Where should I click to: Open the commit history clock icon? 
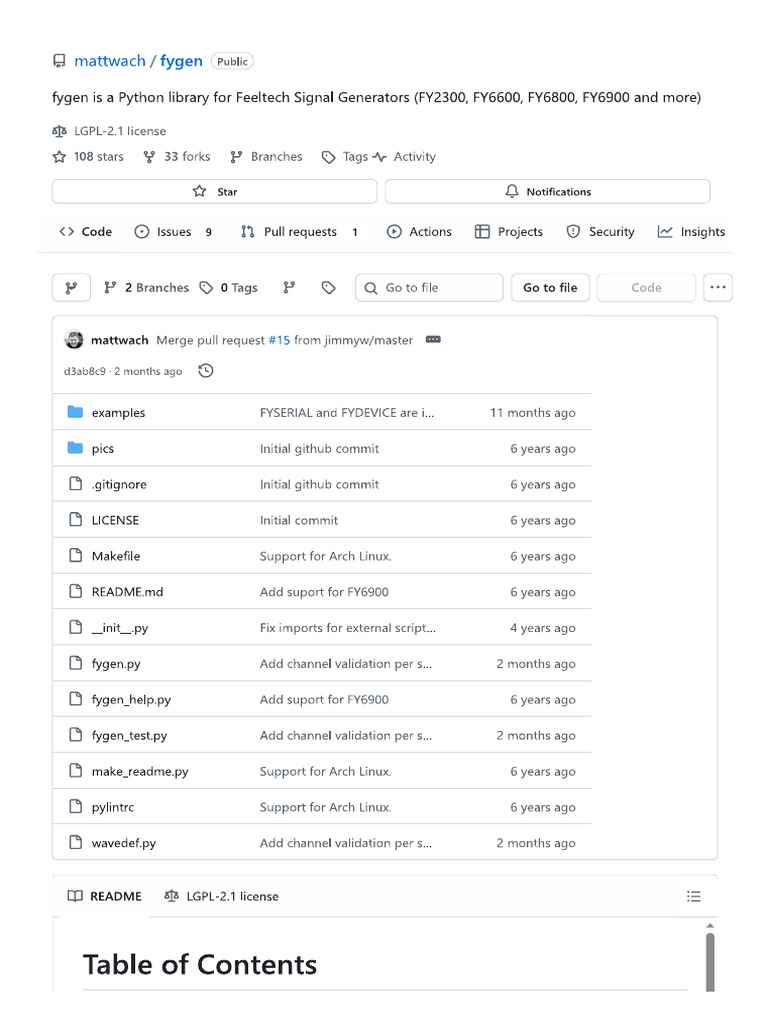tap(206, 371)
